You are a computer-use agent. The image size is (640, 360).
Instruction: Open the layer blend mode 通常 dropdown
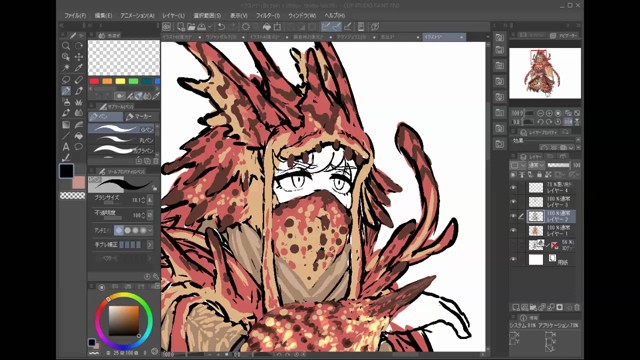tap(537, 165)
